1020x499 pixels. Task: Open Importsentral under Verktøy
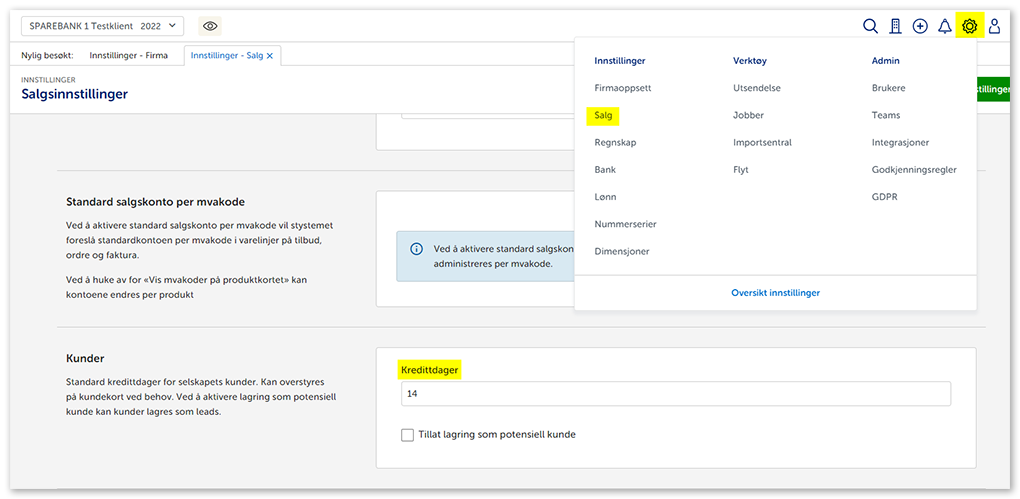coord(762,143)
